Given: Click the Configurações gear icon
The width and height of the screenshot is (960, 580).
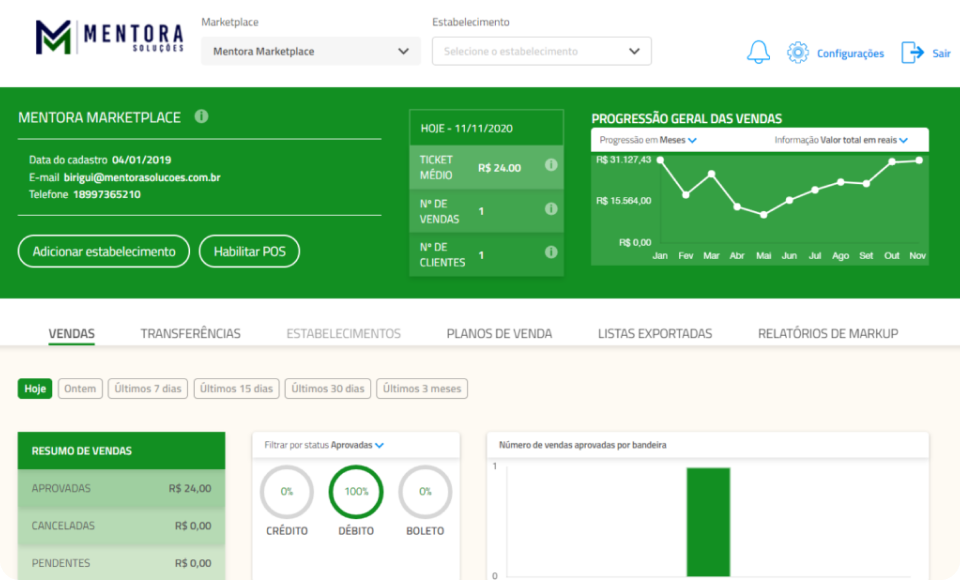Looking at the screenshot, I should point(798,53).
